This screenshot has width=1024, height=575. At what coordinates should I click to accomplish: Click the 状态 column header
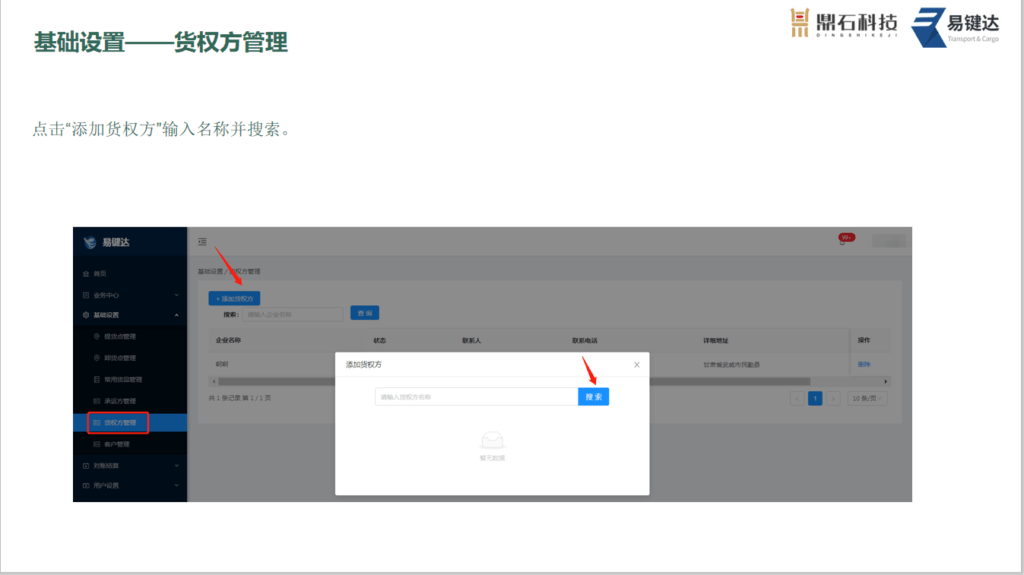click(x=379, y=340)
